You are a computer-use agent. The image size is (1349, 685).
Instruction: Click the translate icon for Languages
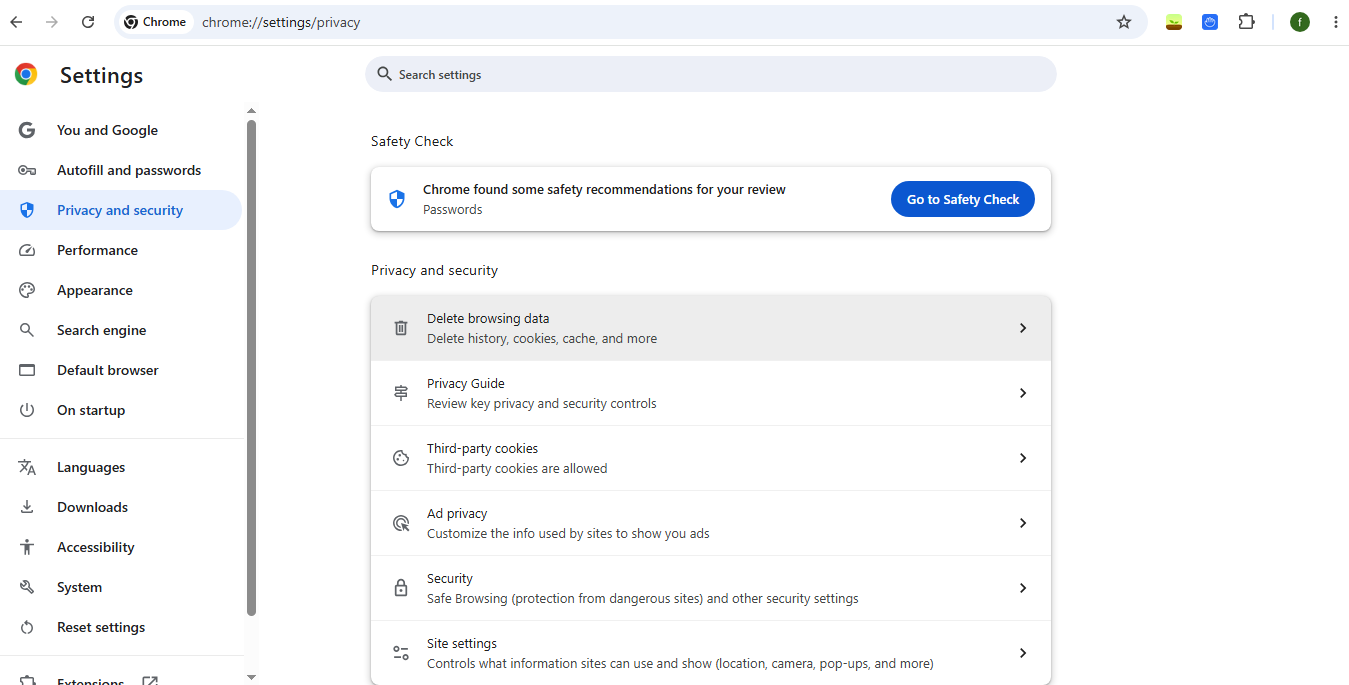[x=27, y=467]
